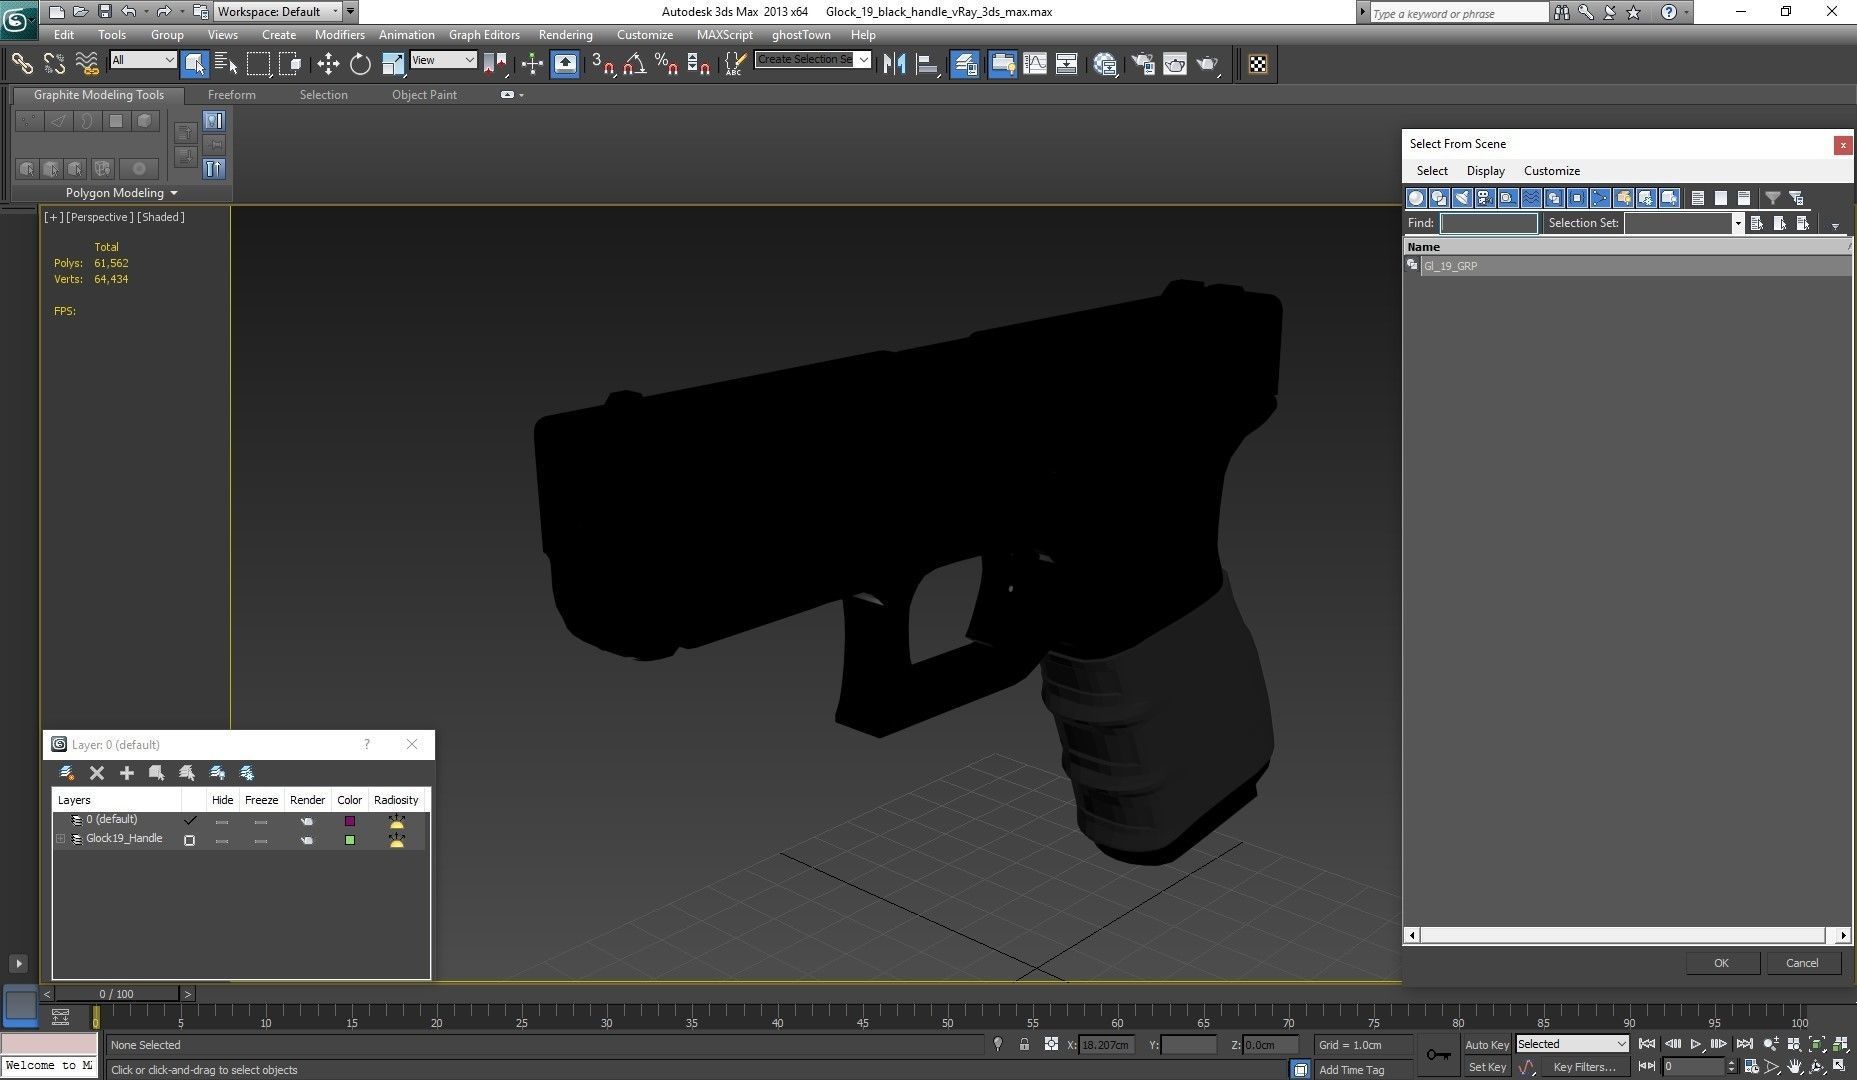Open Selection Set dropdown in Select From Scene
This screenshot has height=1080, width=1857.
point(1738,223)
